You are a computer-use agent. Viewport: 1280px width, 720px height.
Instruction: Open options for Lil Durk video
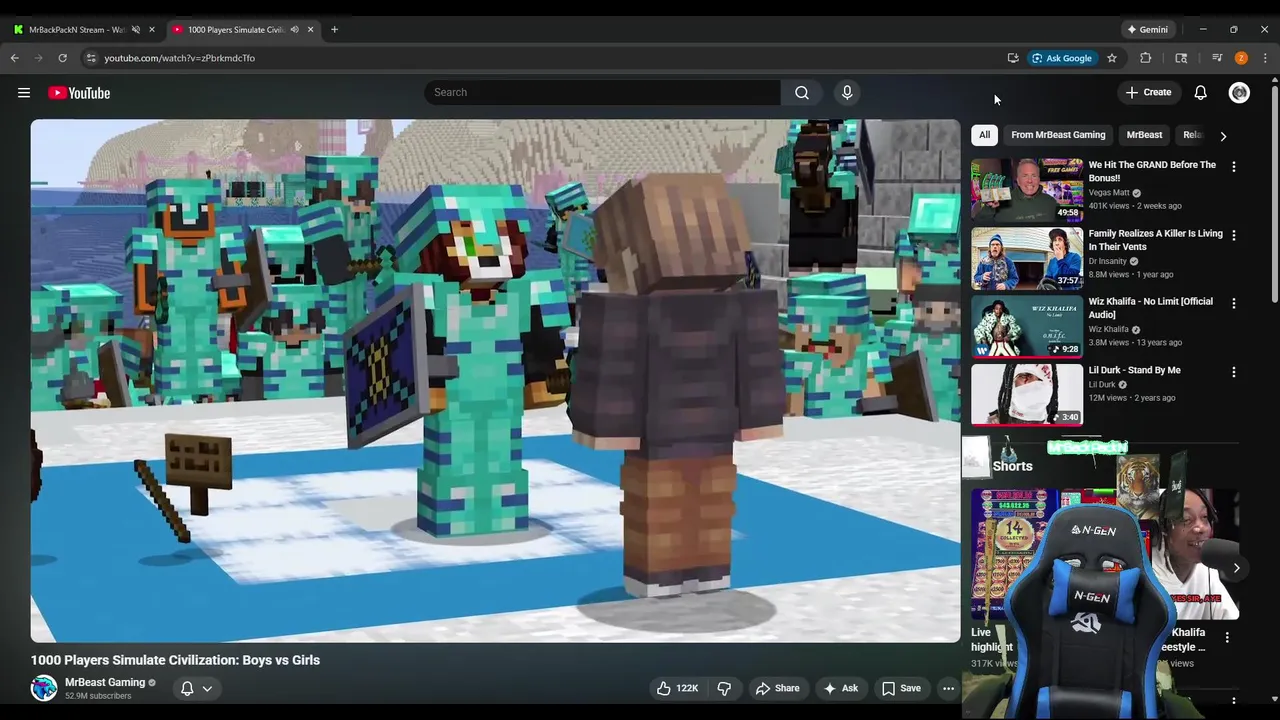pos(1233,372)
